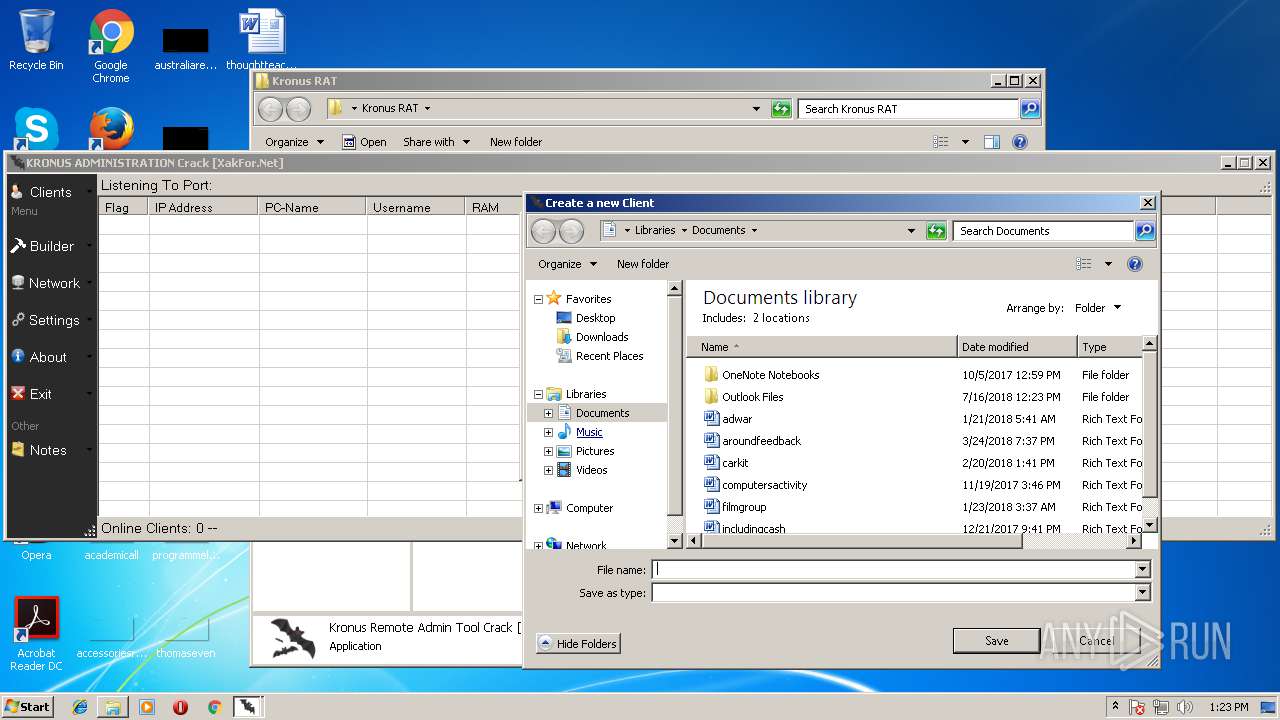The width and height of the screenshot is (1280, 720).
Task: Open the About menu in Kronus sidebar
Action: click(50, 357)
